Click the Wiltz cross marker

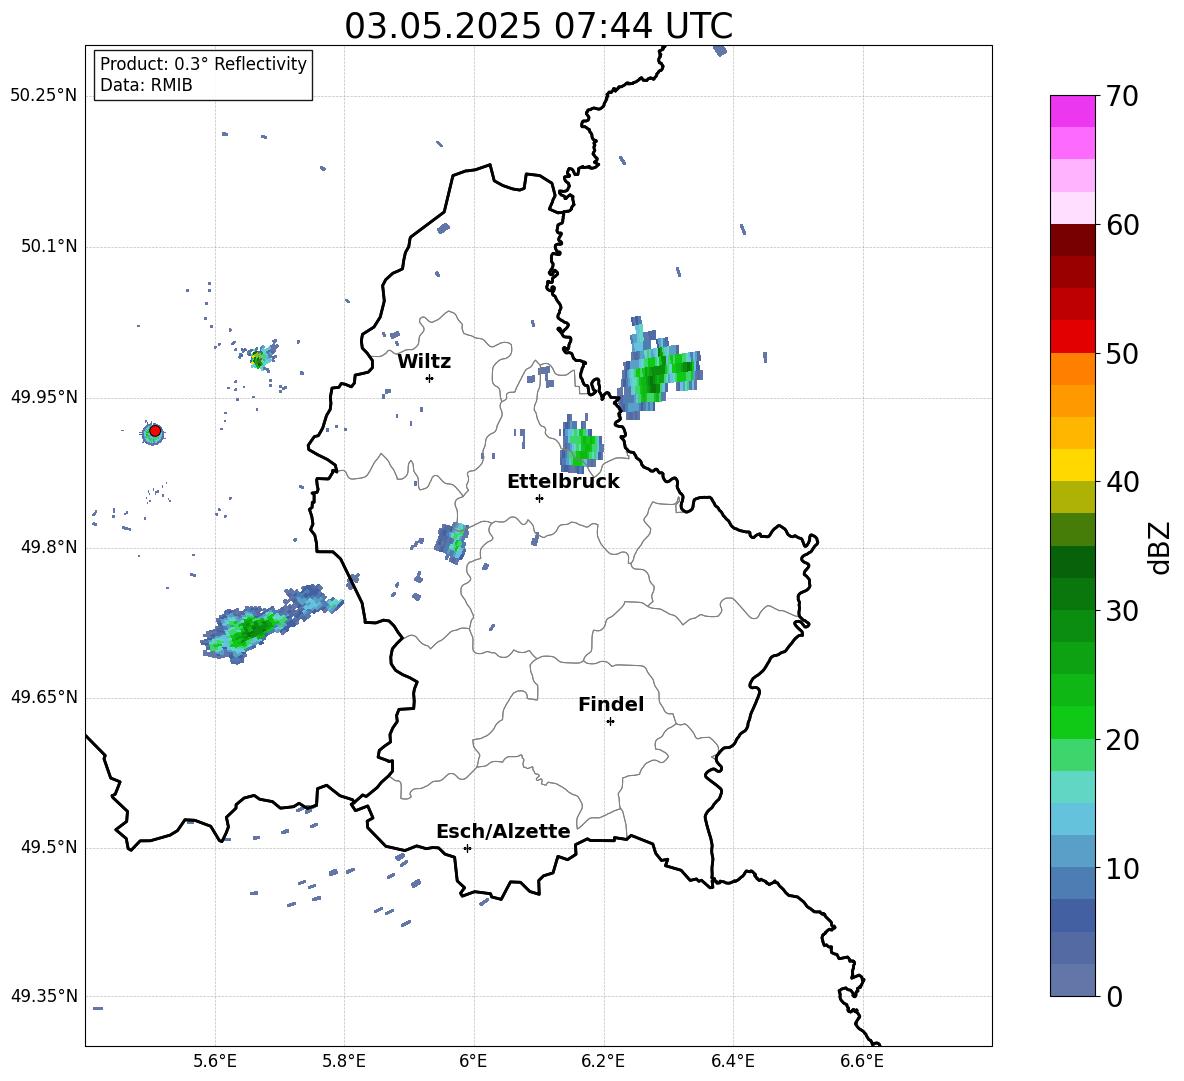(x=430, y=378)
